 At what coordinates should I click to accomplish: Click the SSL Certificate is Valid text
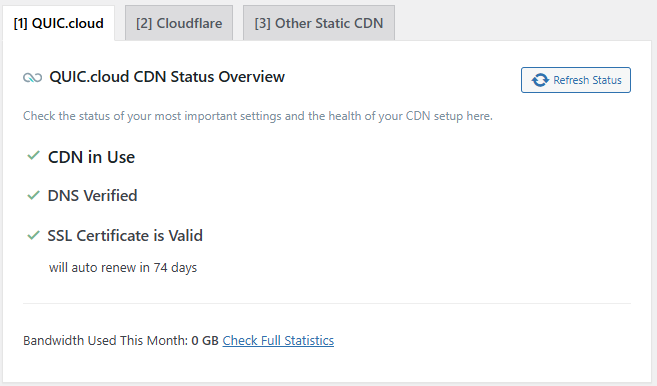125,236
